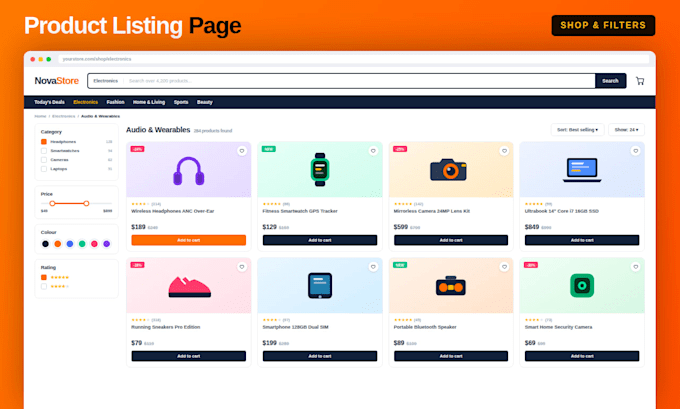Favorite the Portable Bluetooth Speaker heart icon

[x=504, y=267]
